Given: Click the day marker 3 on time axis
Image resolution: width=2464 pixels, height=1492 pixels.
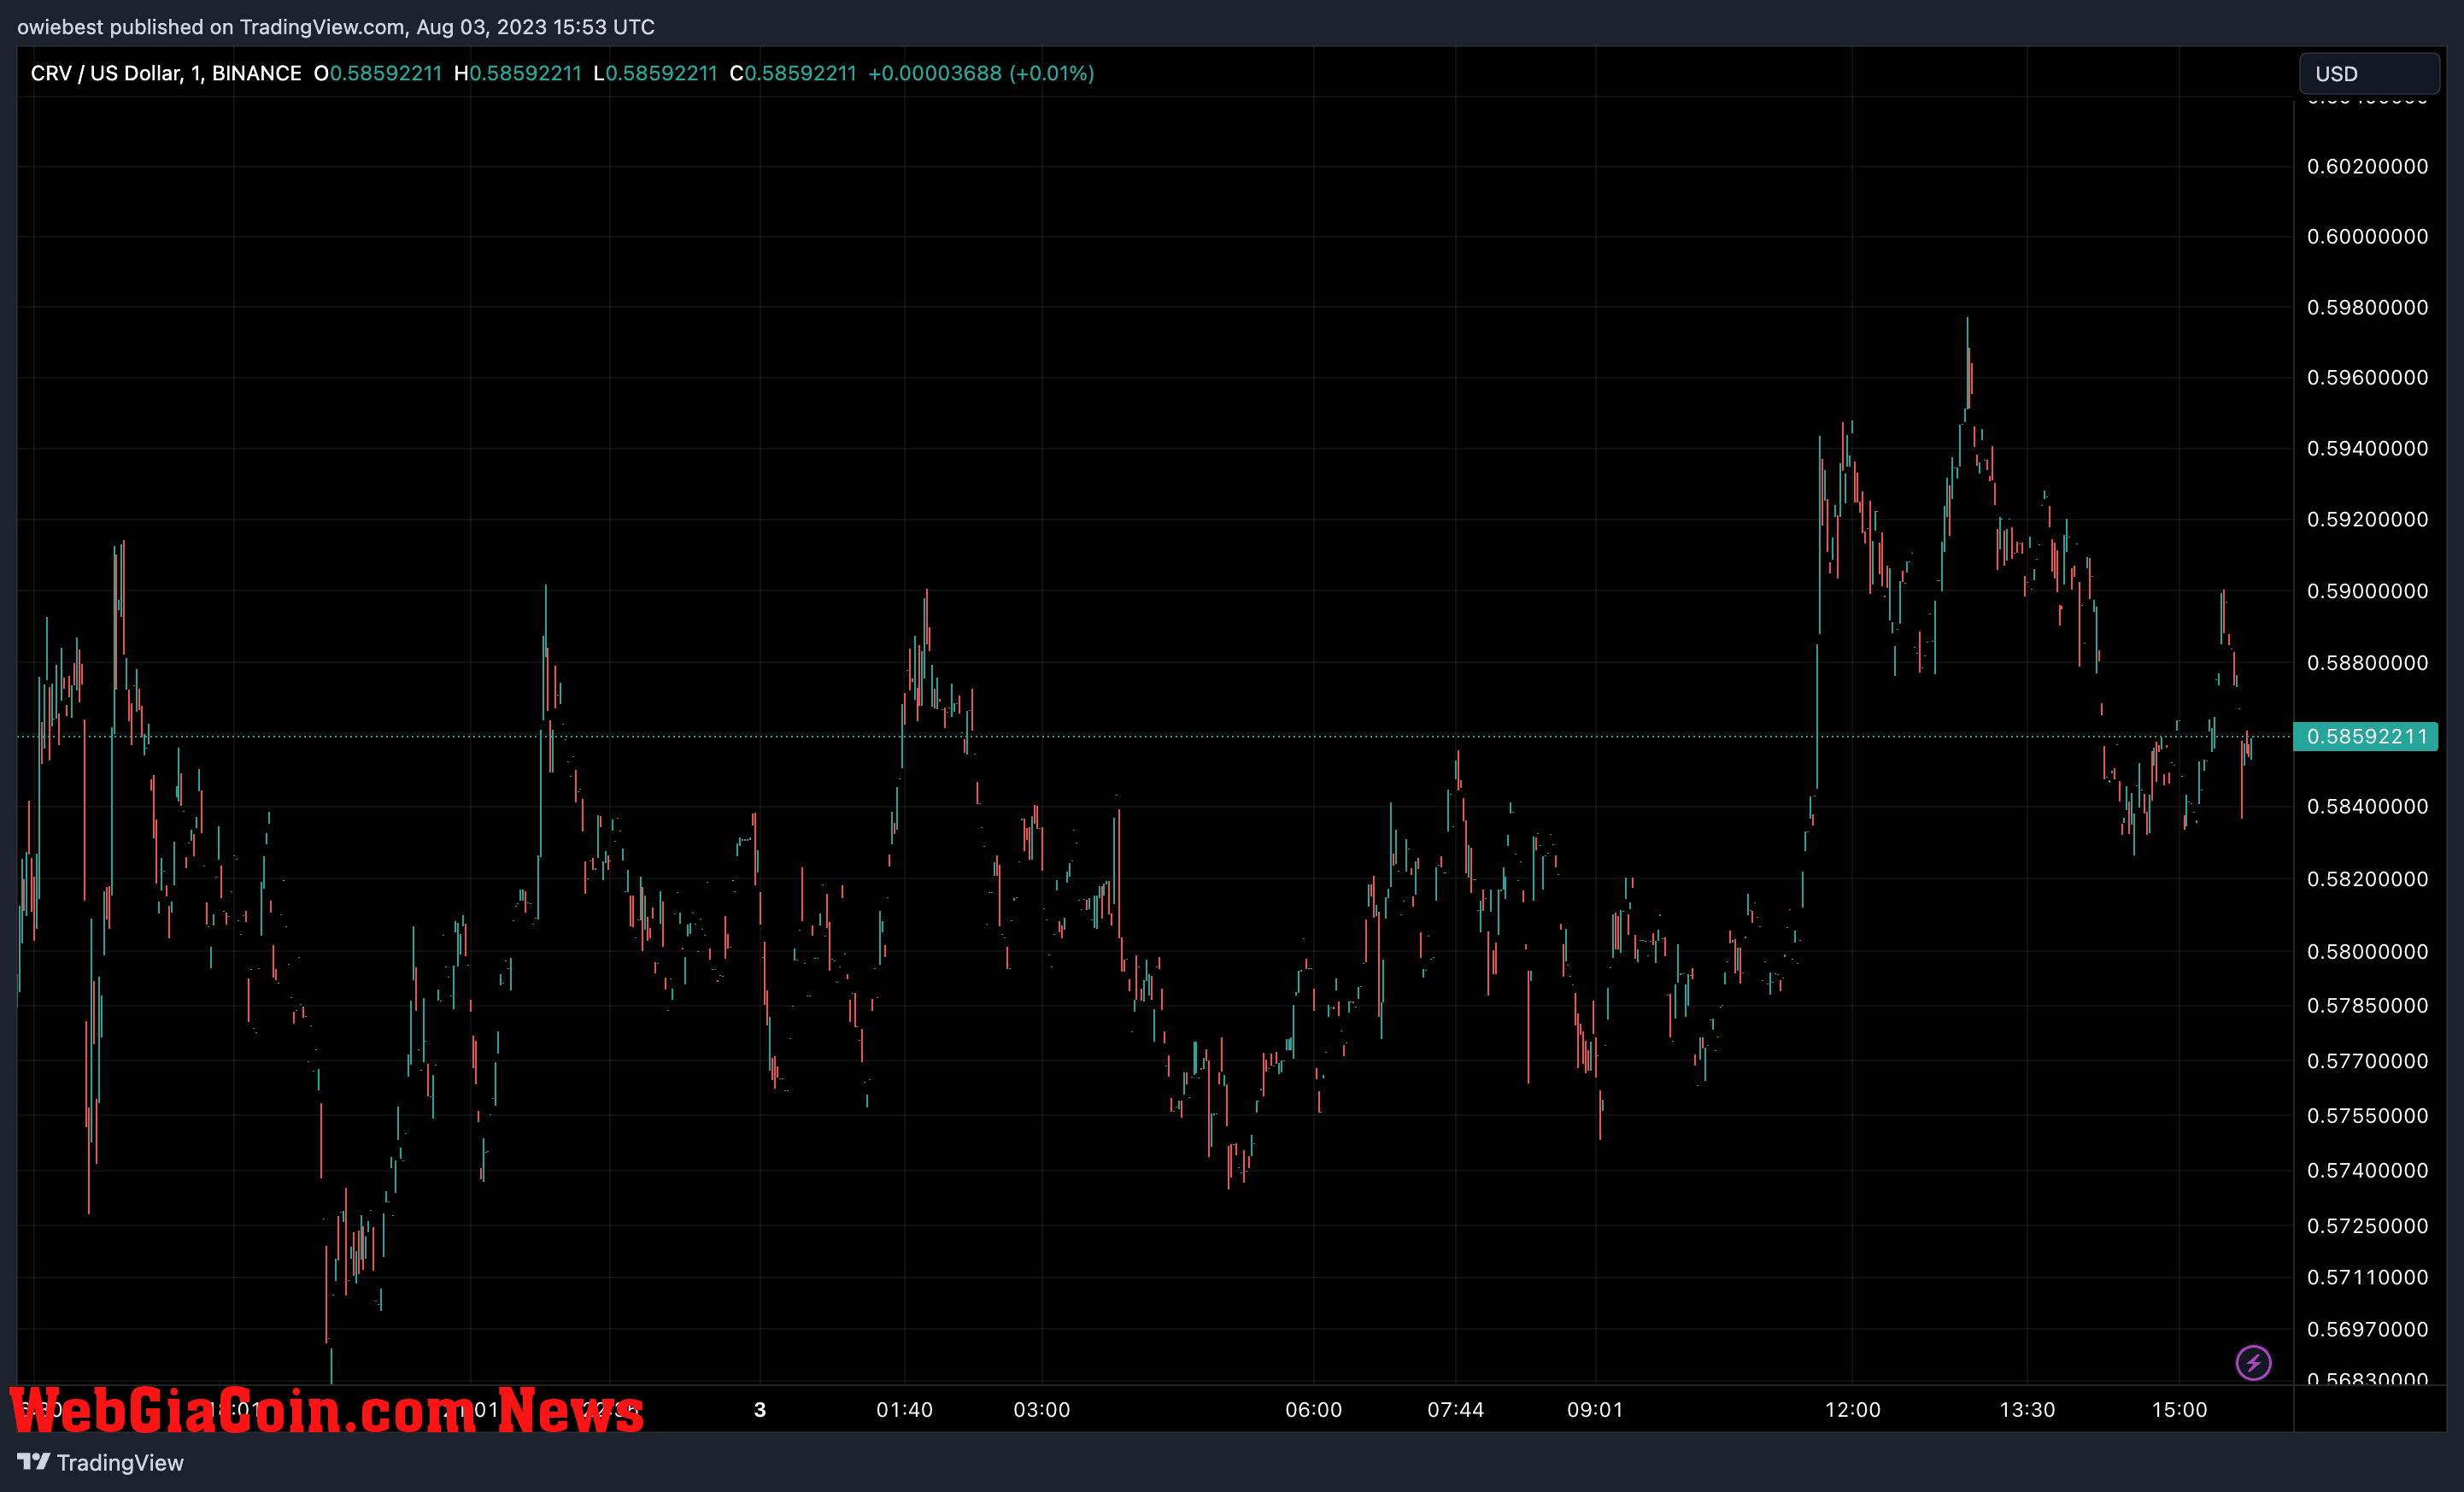Looking at the screenshot, I should point(760,1410).
